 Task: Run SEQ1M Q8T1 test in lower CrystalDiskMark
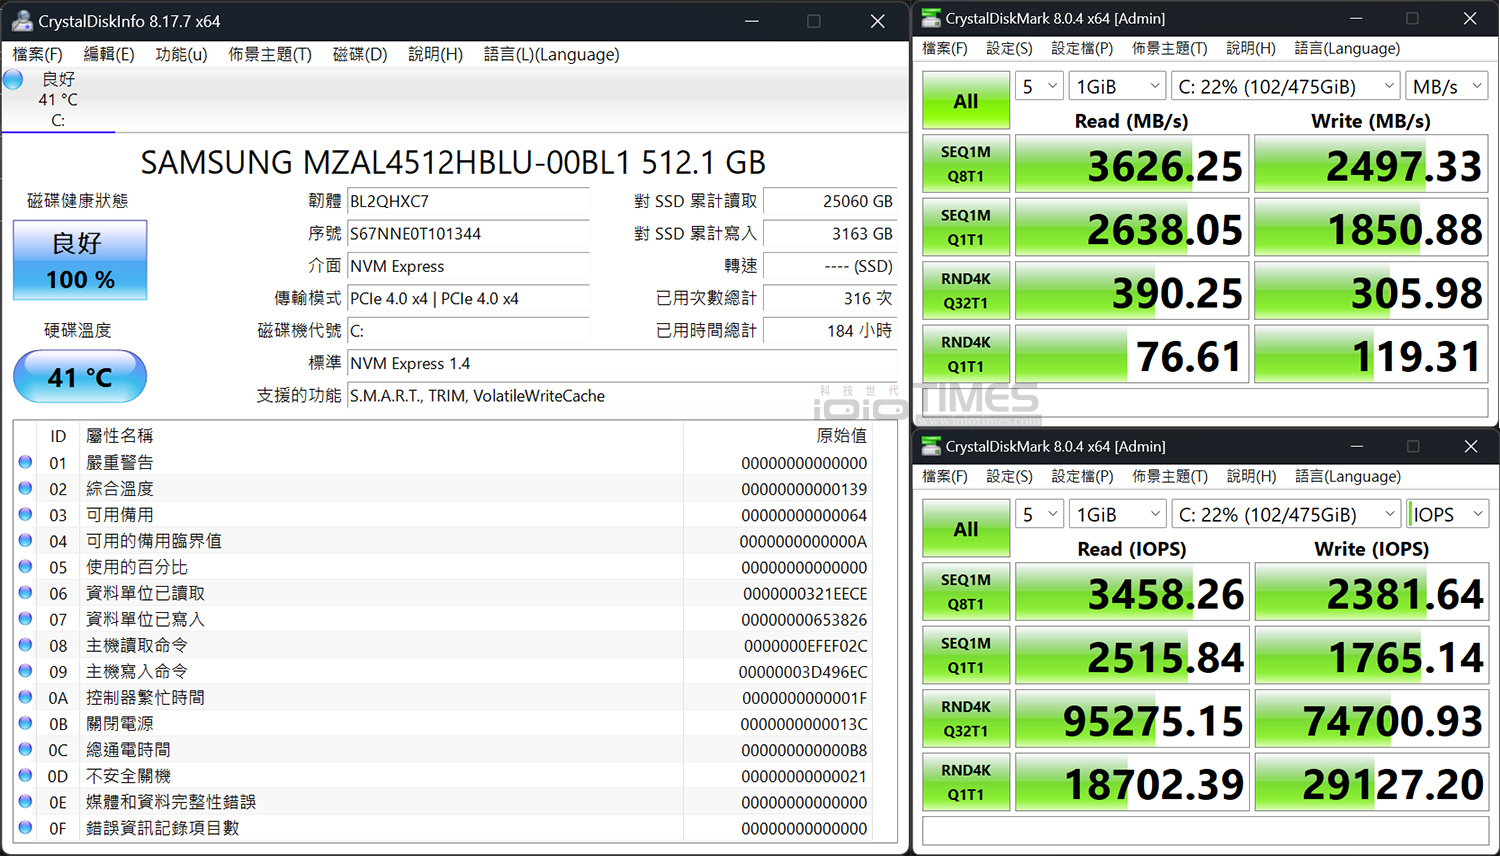tap(966, 592)
